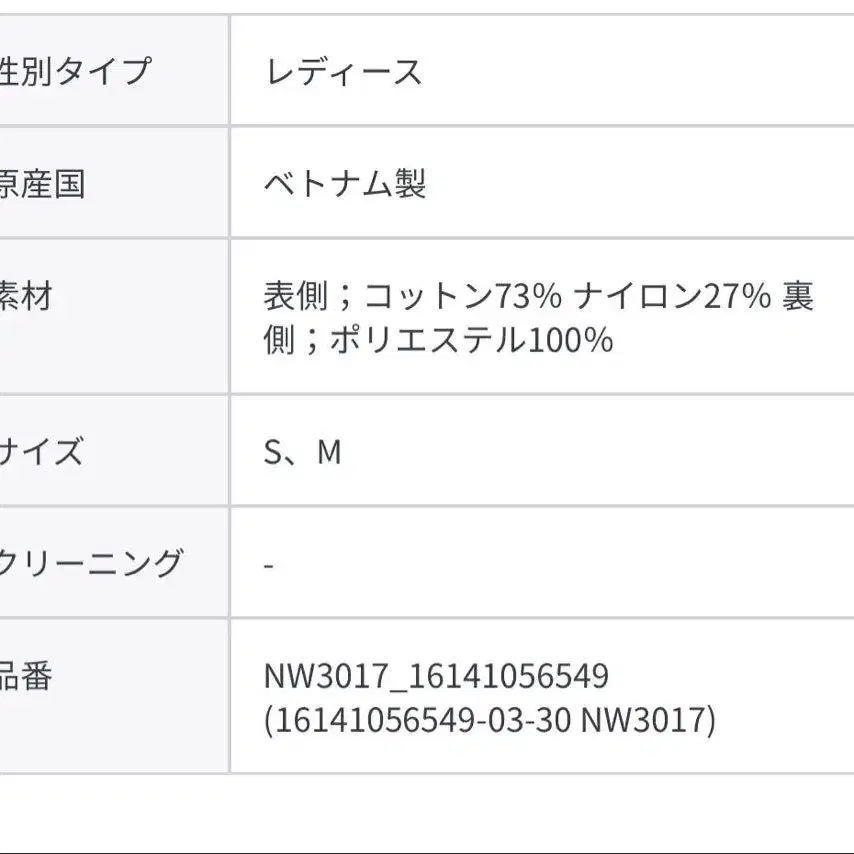854x854 pixels.
Task: Click the letter S in size value
Action: point(272,452)
